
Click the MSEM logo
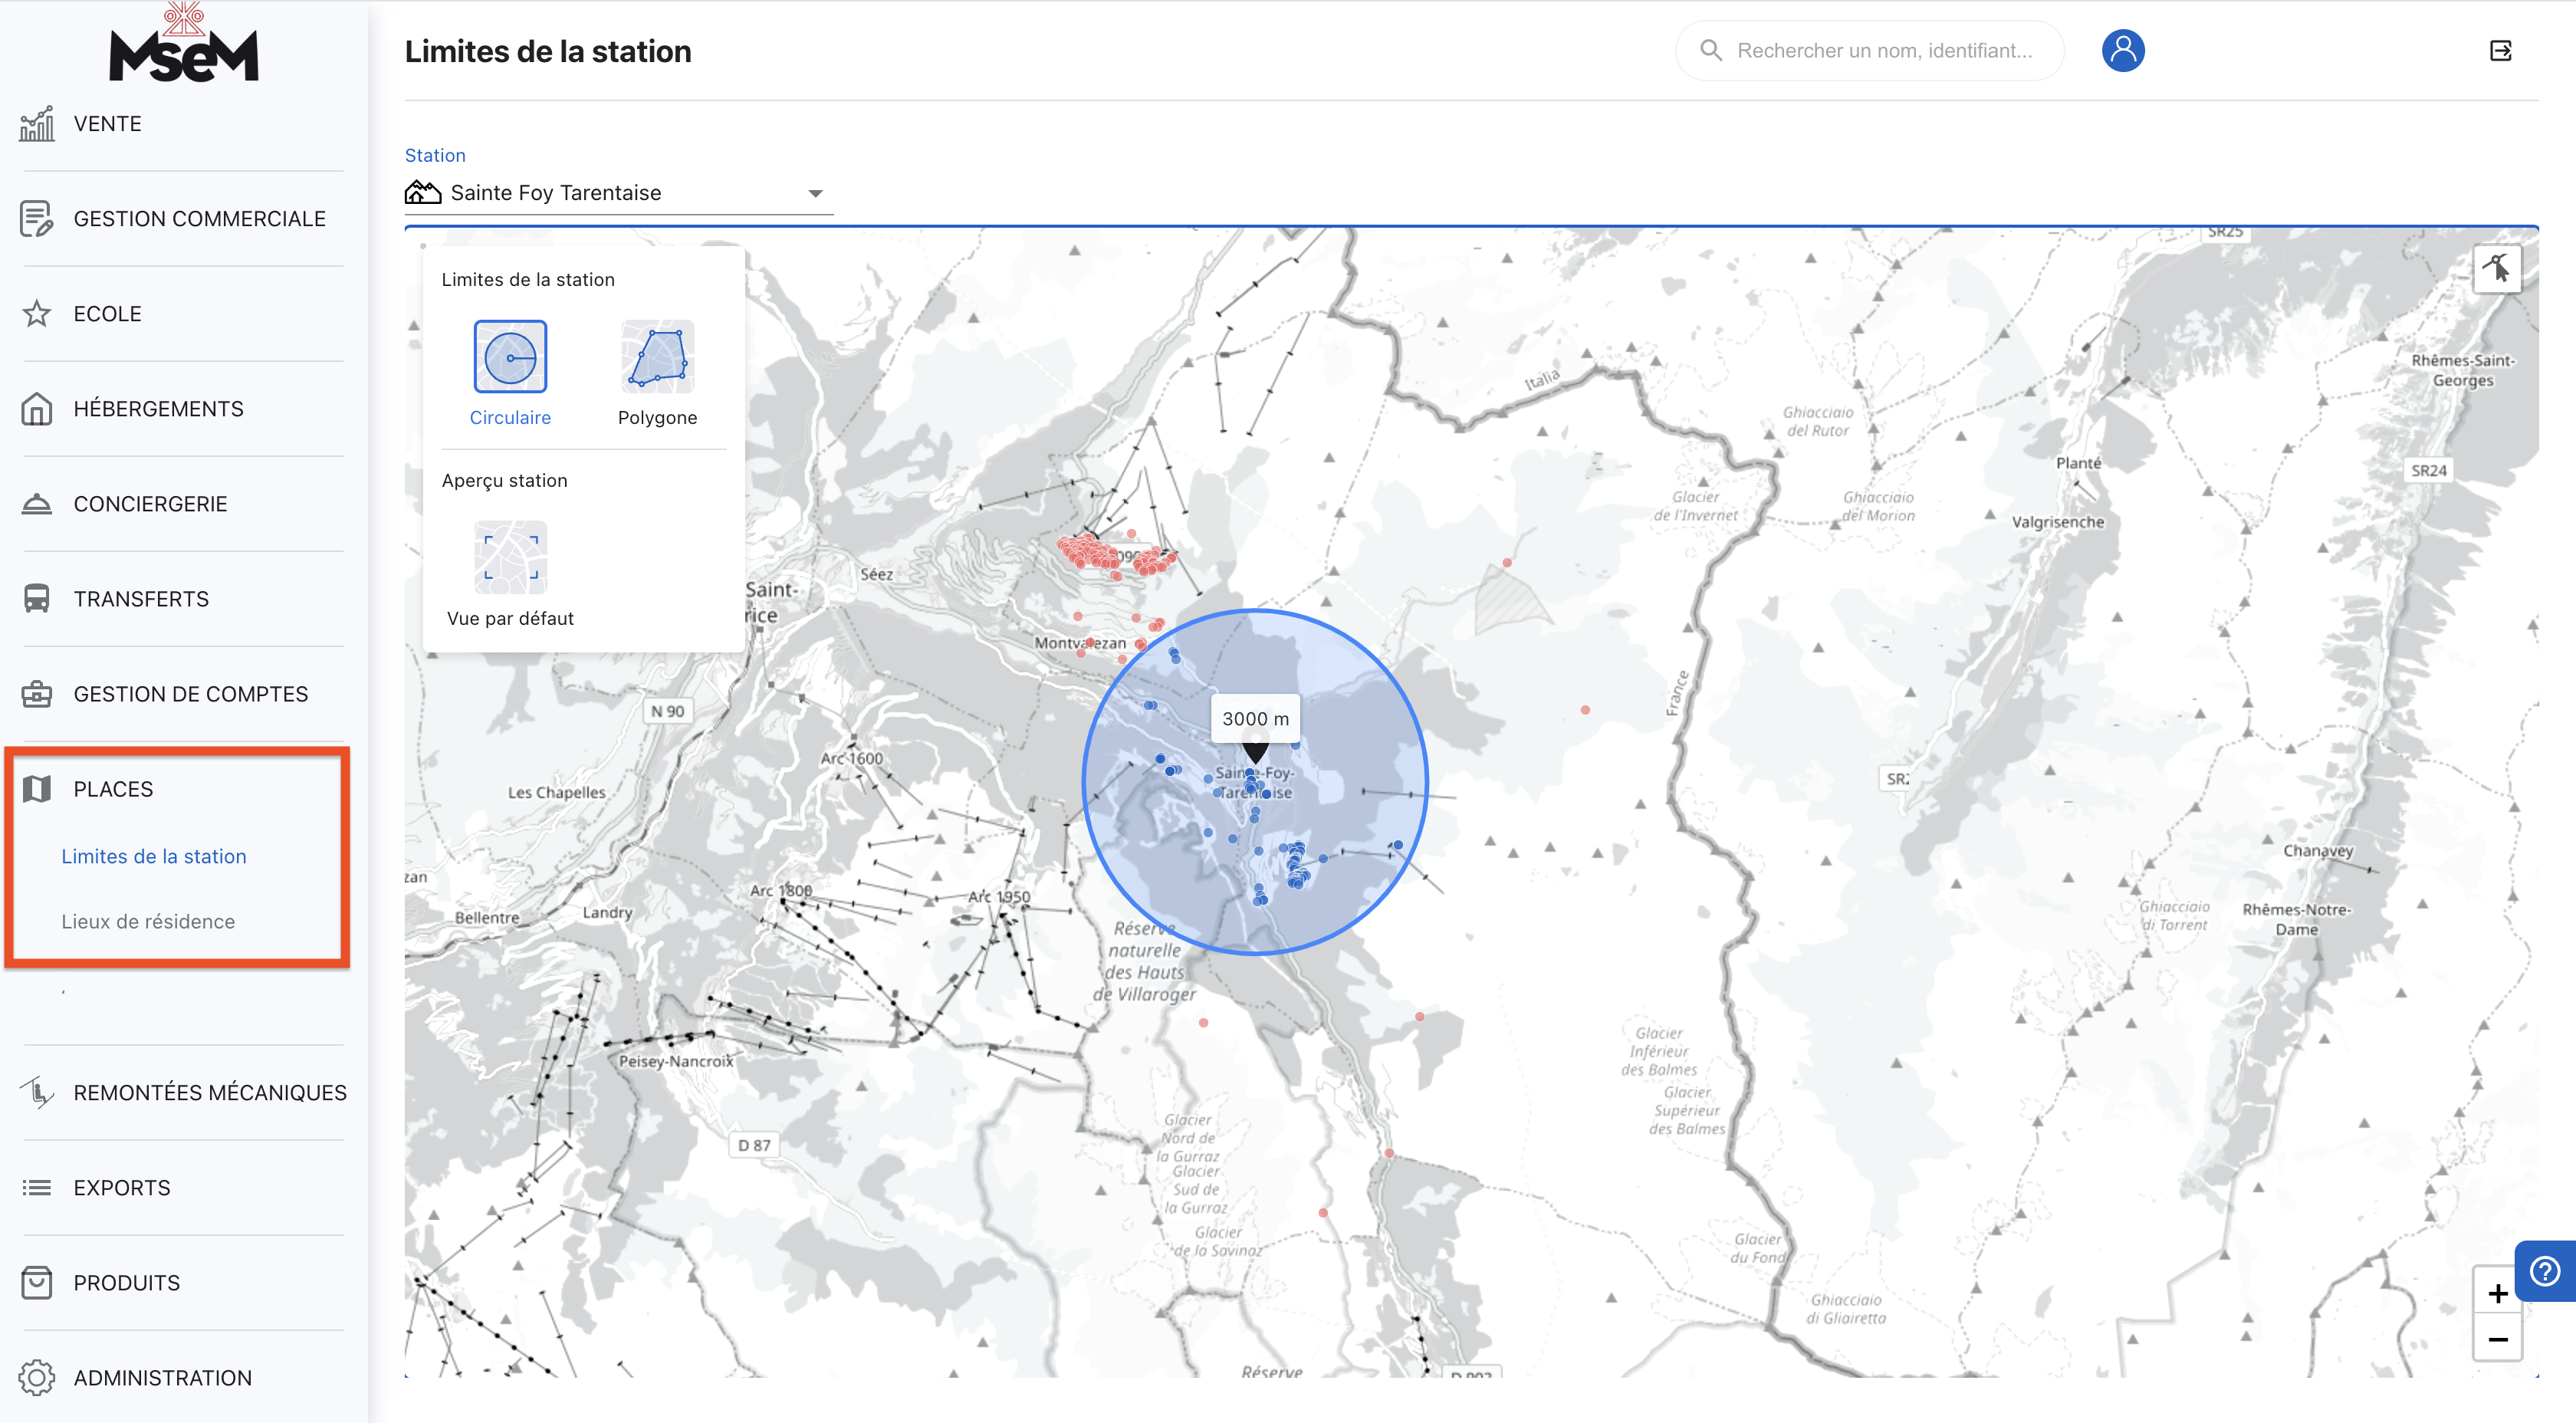tap(184, 45)
